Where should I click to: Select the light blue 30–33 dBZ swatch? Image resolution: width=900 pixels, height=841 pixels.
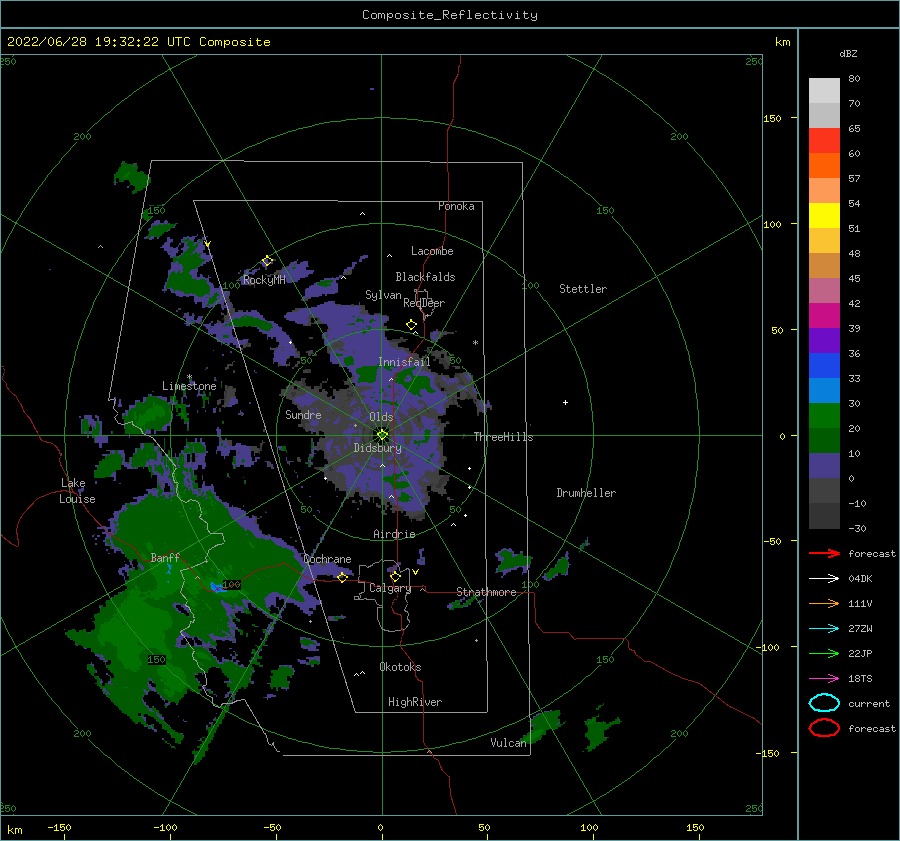(824, 391)
